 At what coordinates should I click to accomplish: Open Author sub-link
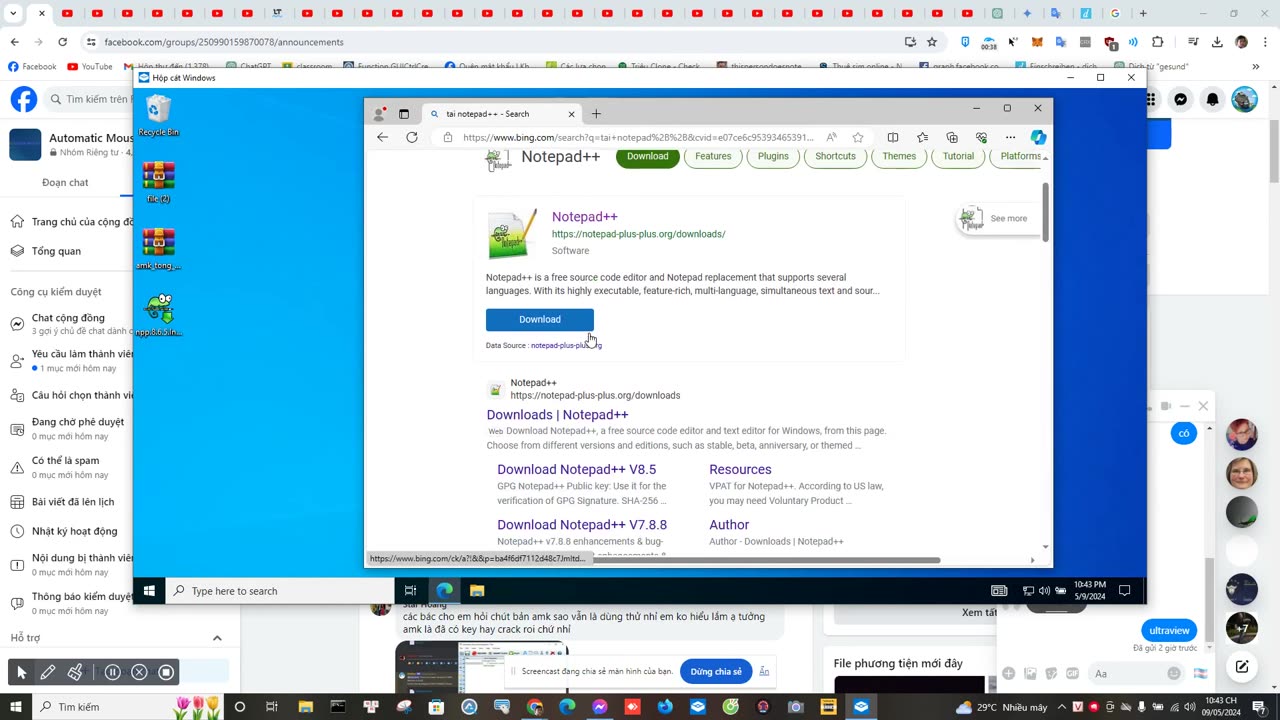[x=729, y=525]
